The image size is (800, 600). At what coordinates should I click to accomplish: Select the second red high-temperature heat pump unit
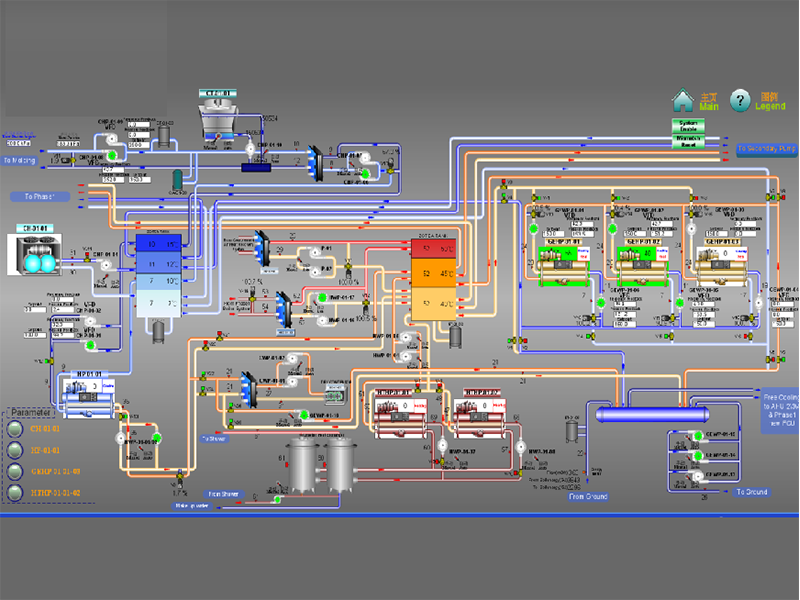click(480, 417)
